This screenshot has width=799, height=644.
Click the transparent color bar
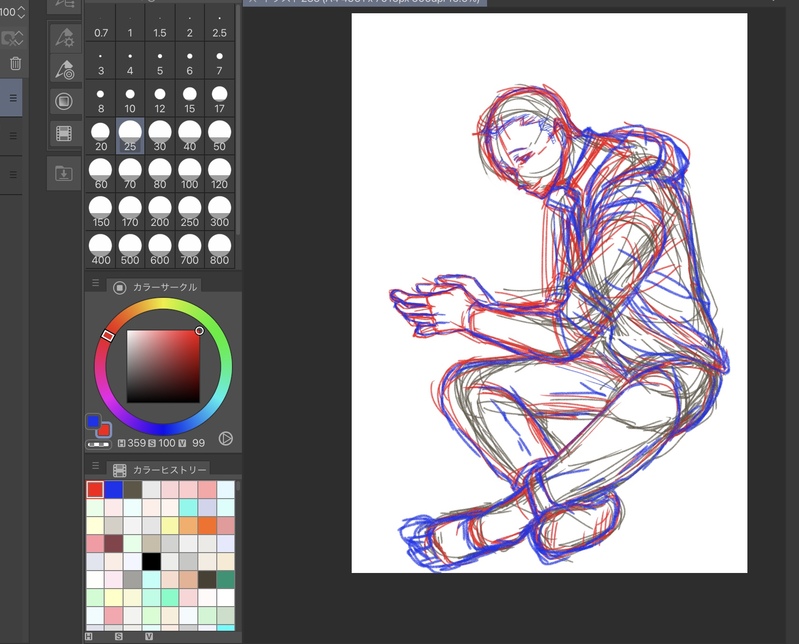(98, 444)
